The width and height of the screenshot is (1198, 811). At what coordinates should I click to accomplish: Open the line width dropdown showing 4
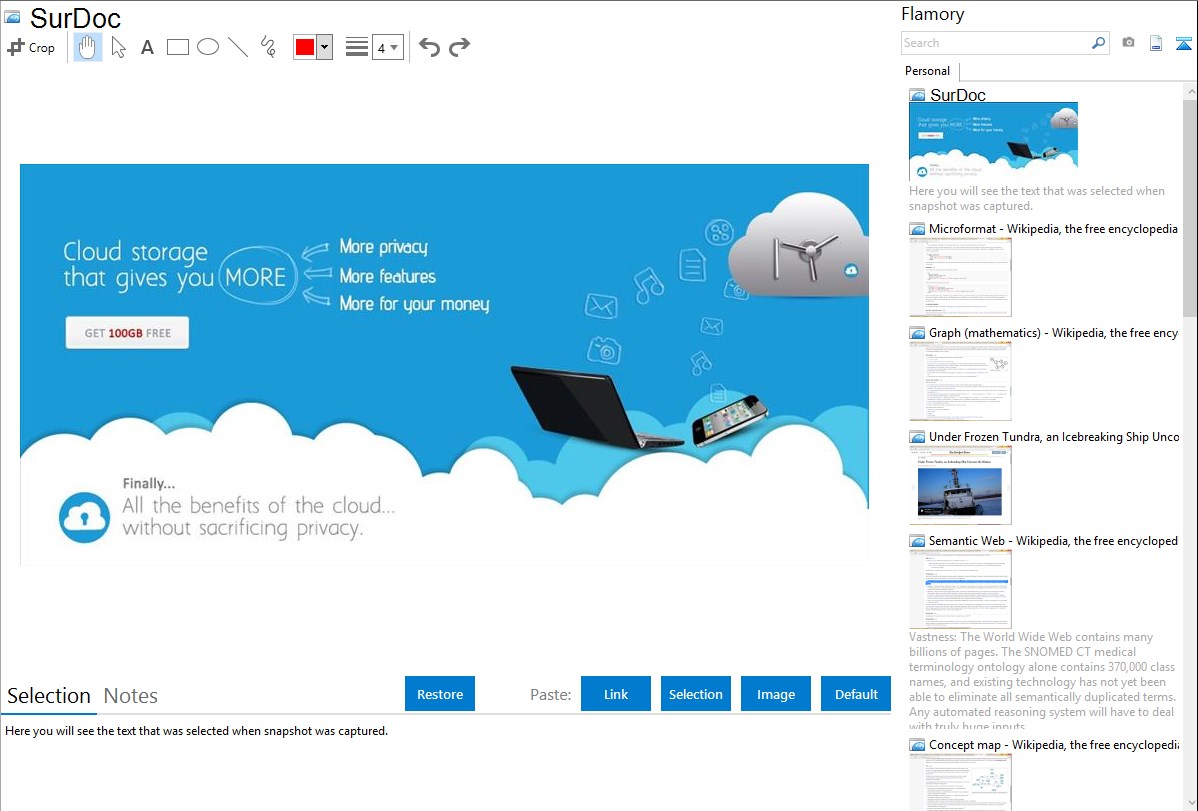coord(387,47)
